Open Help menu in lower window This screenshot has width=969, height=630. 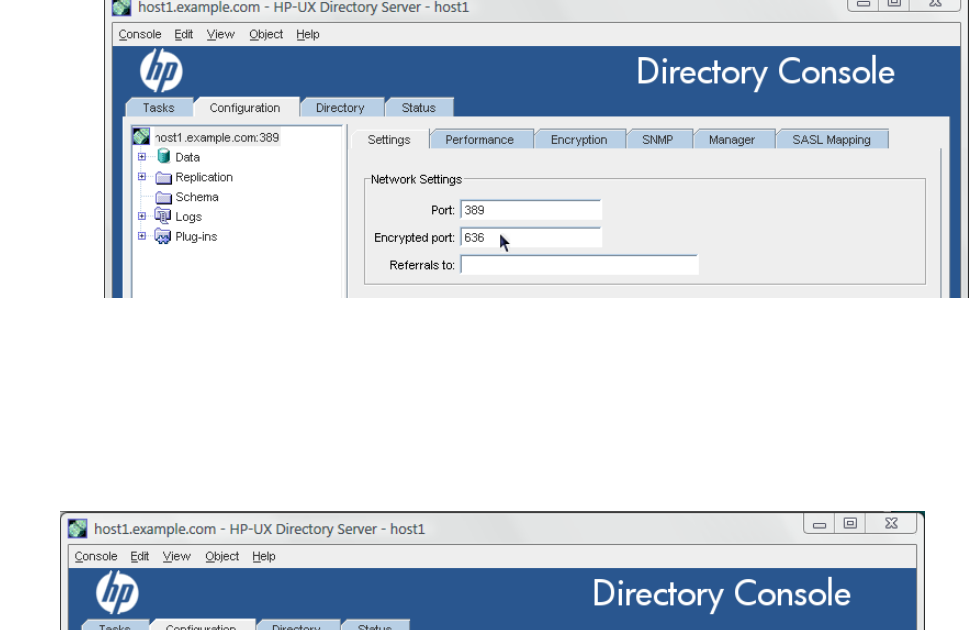(x=264, y=556)
